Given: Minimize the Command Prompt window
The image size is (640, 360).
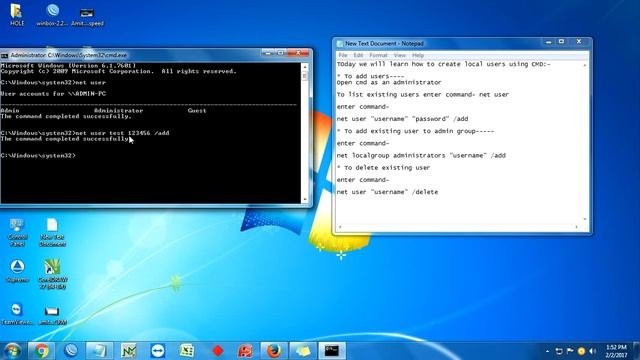Looking at the screenshot, I should (268, 53).
